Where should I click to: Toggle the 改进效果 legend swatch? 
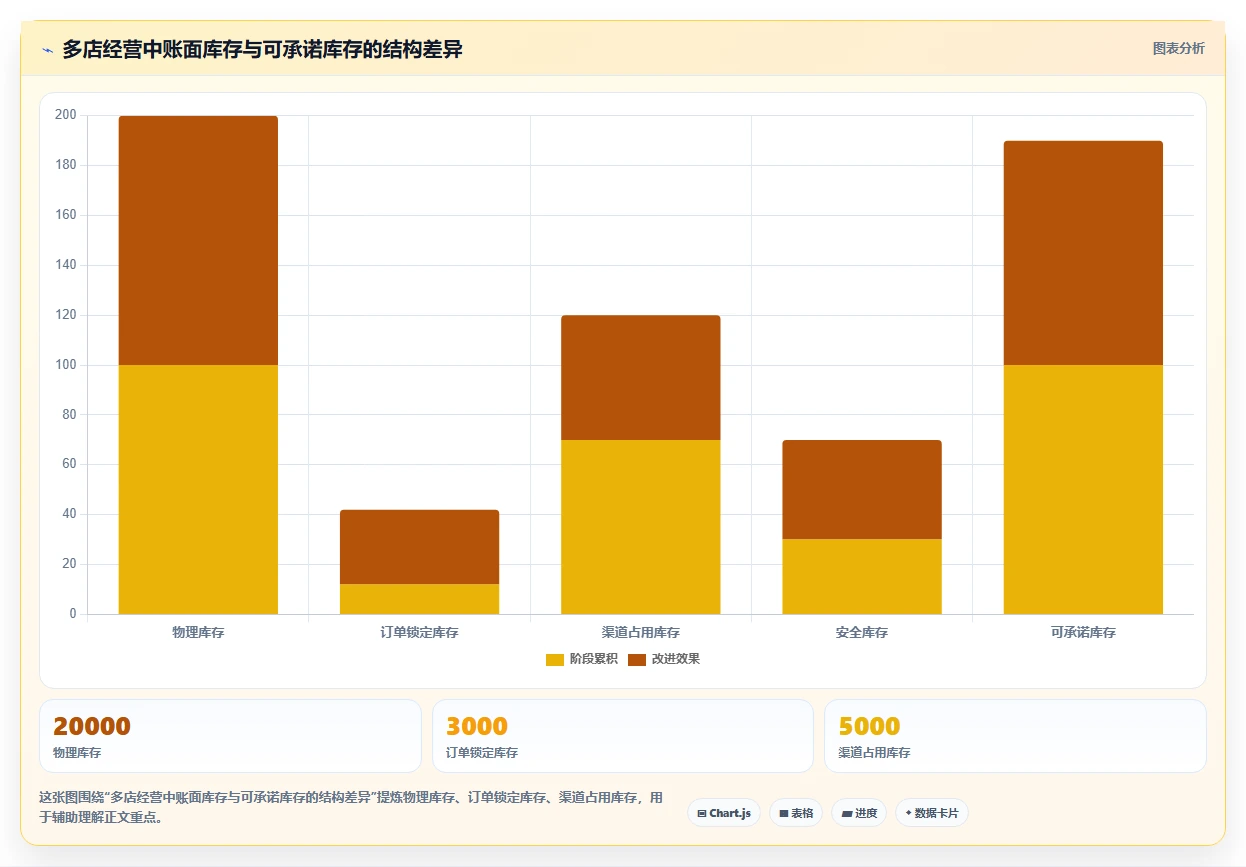(637, 659)
